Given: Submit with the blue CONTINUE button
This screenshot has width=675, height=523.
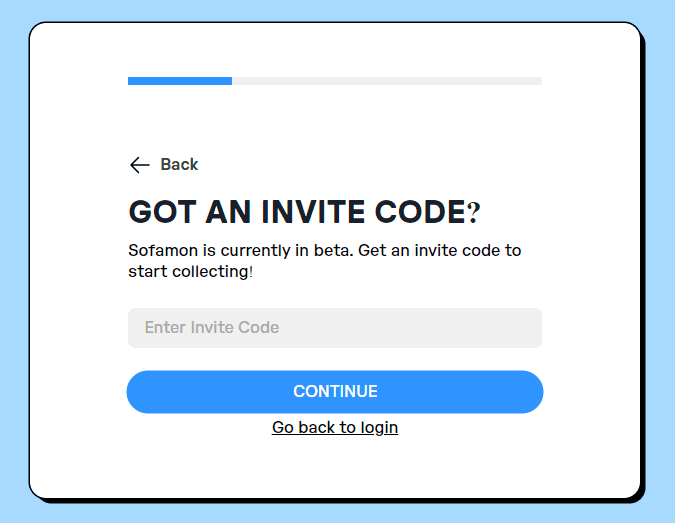Looking at the screenshot, I should 335,392.
